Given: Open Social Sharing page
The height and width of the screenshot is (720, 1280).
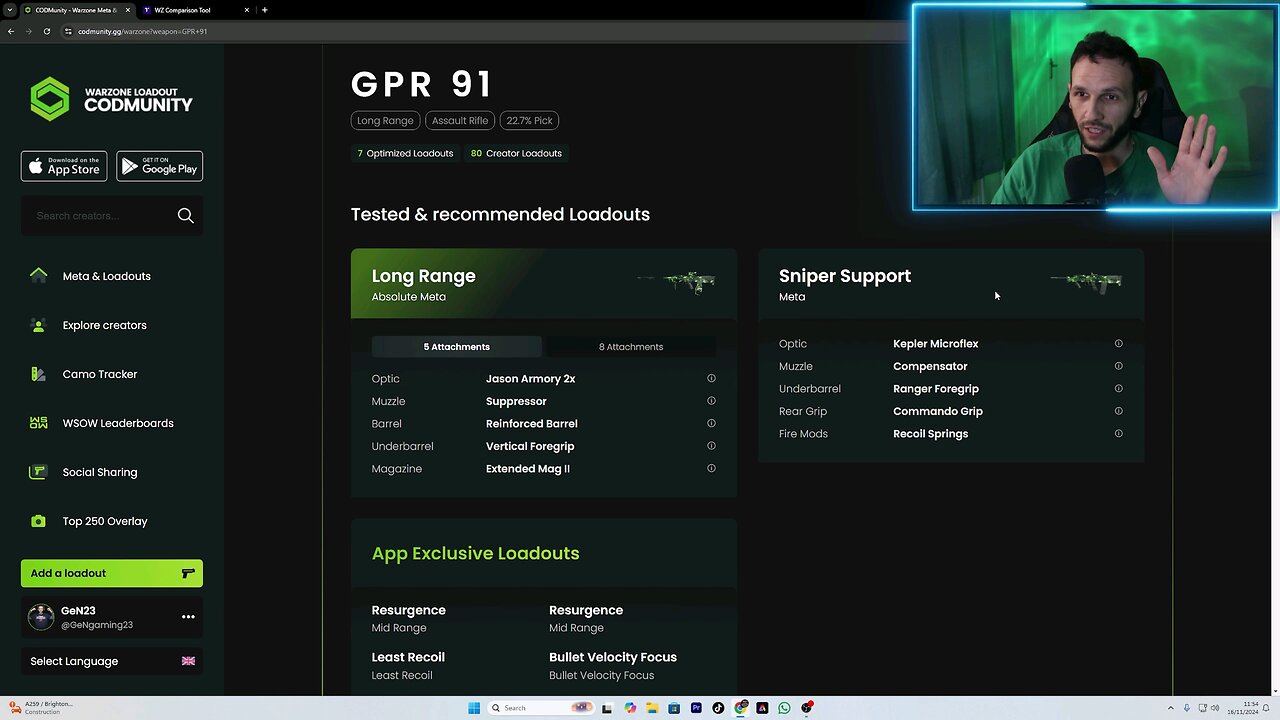Looking at the screenshot, I should (x=99, y=472).
